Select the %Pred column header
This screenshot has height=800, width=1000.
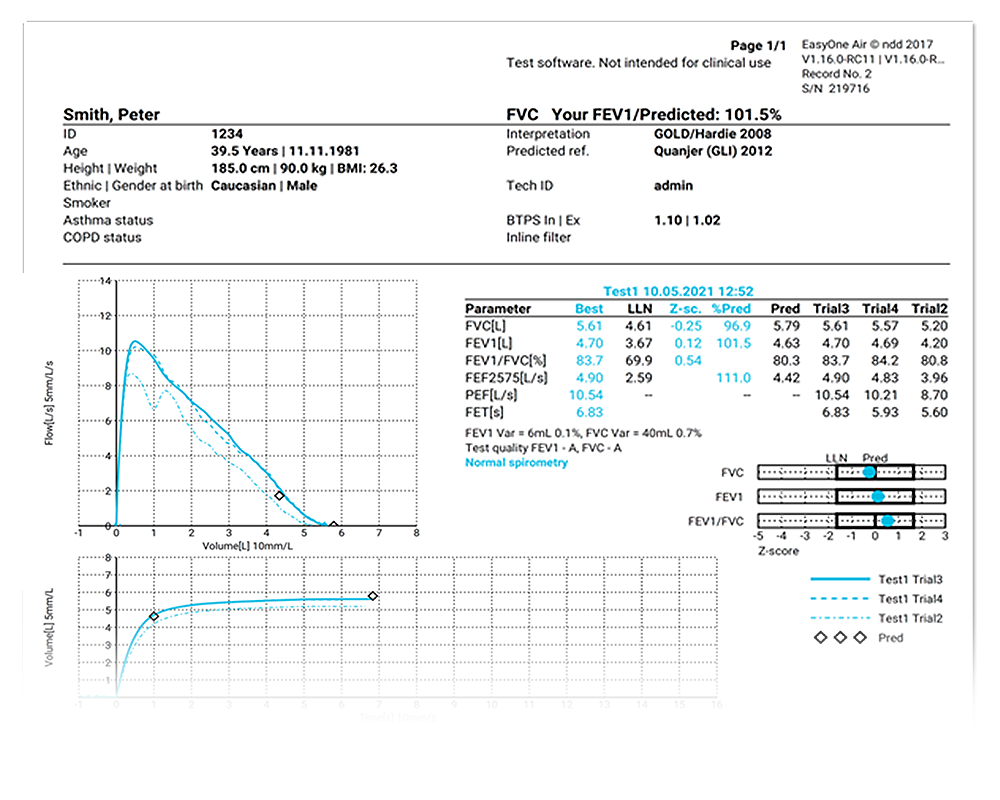pyautogui.click(x=730, y=309)
